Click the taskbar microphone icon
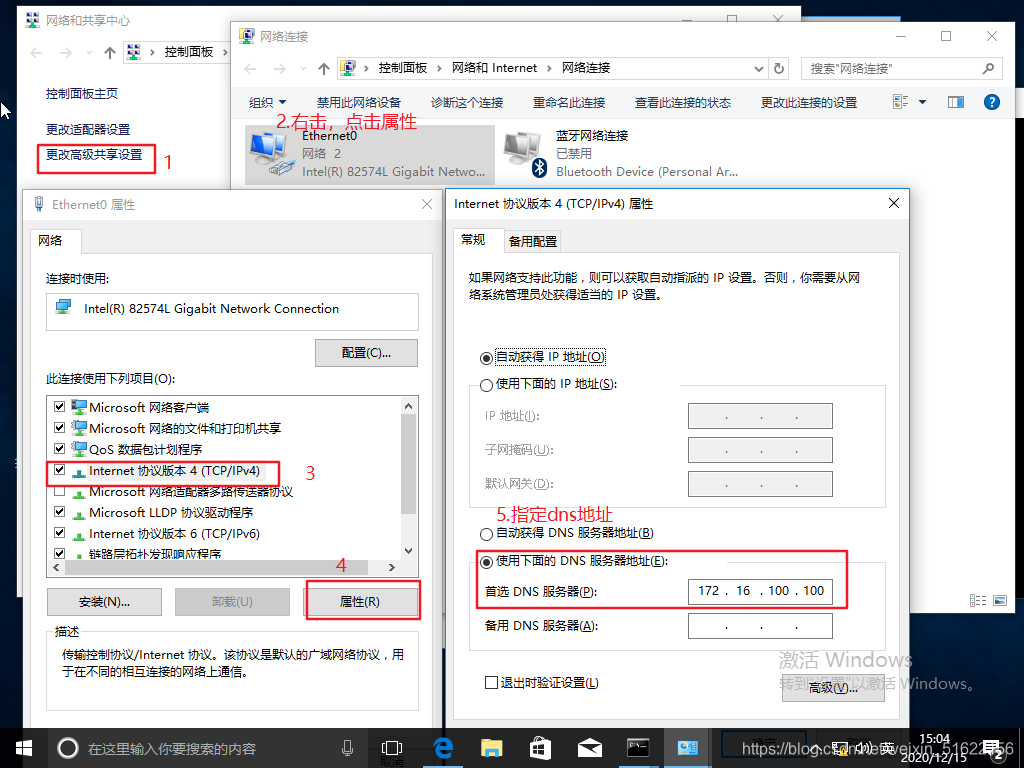This screenshot has width=1024, height=768. tap(347, 748)
